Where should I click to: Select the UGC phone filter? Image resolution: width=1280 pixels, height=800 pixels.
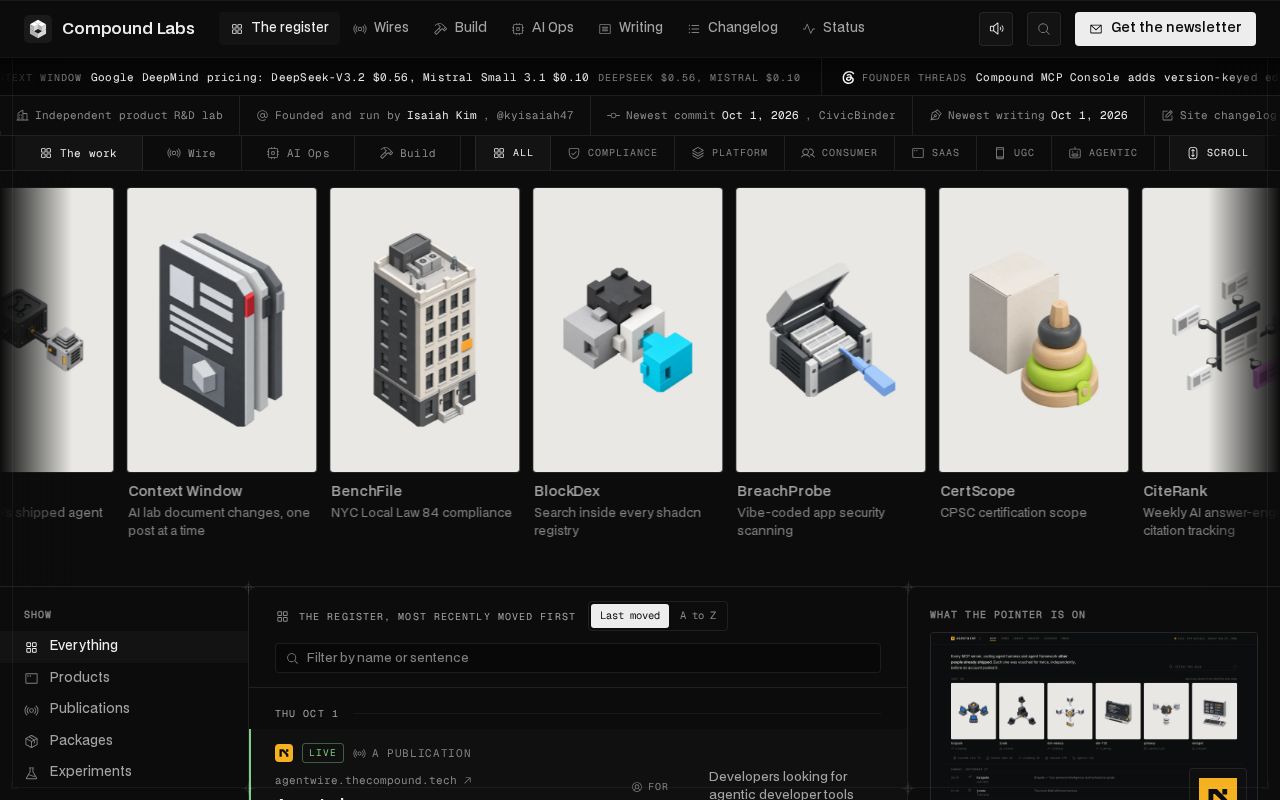(1014, 153)
